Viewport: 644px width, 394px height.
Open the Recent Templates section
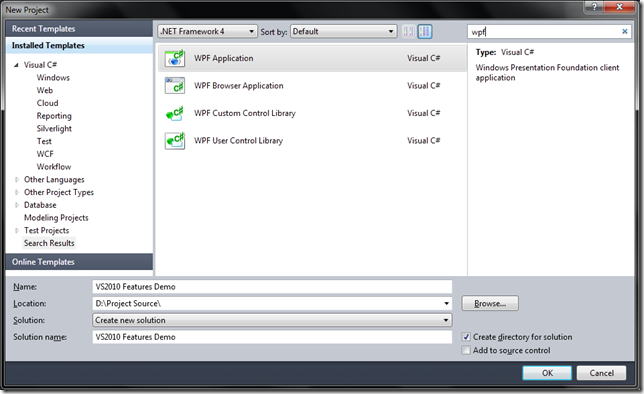tap(79, 29)
